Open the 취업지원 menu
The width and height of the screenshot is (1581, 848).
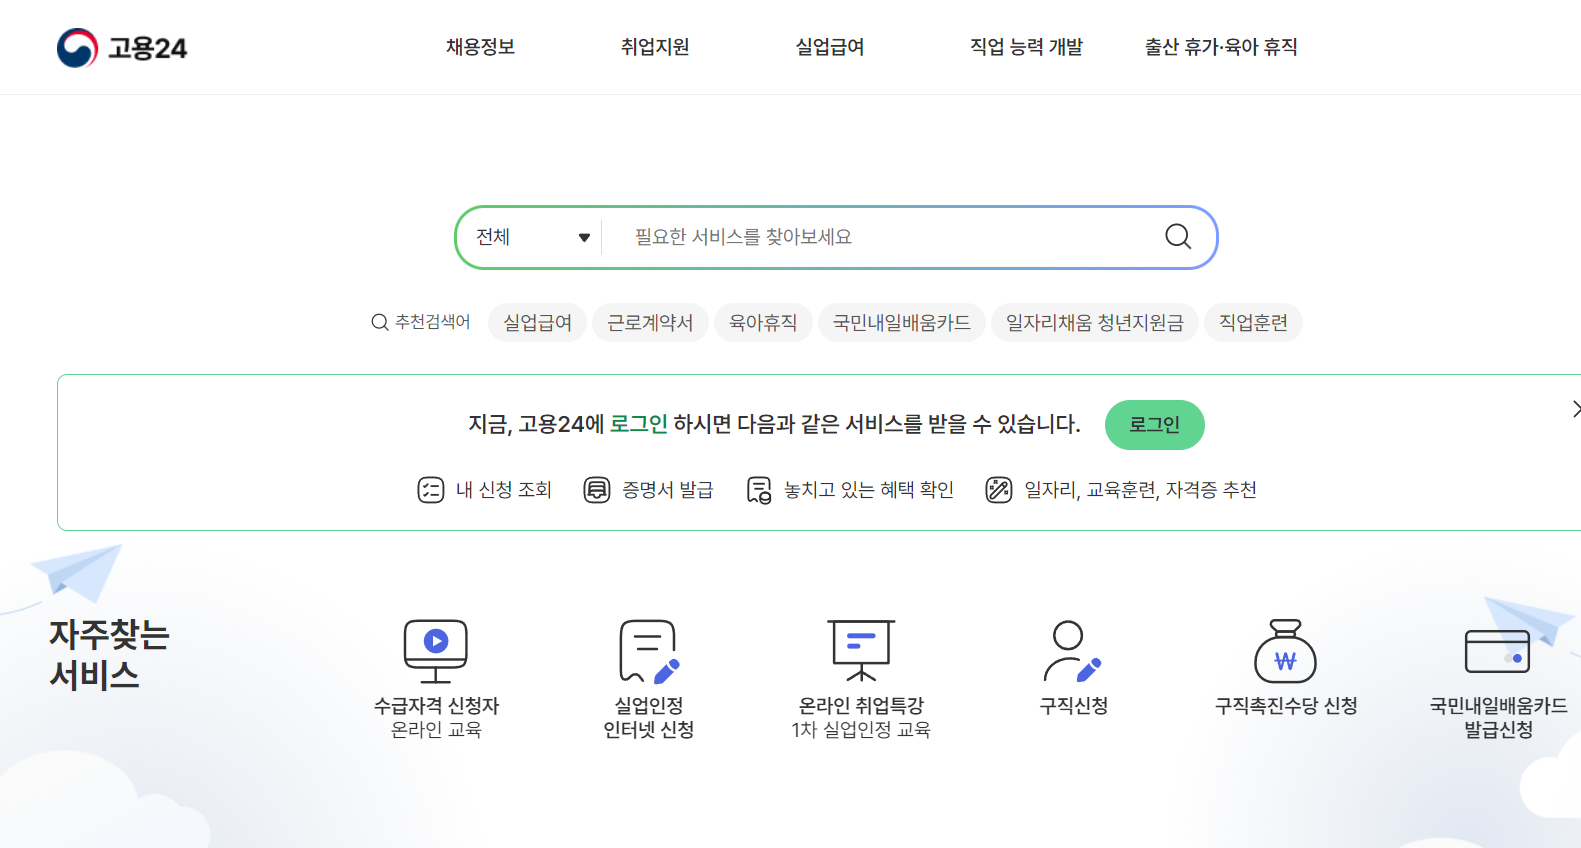coord(655,47)
